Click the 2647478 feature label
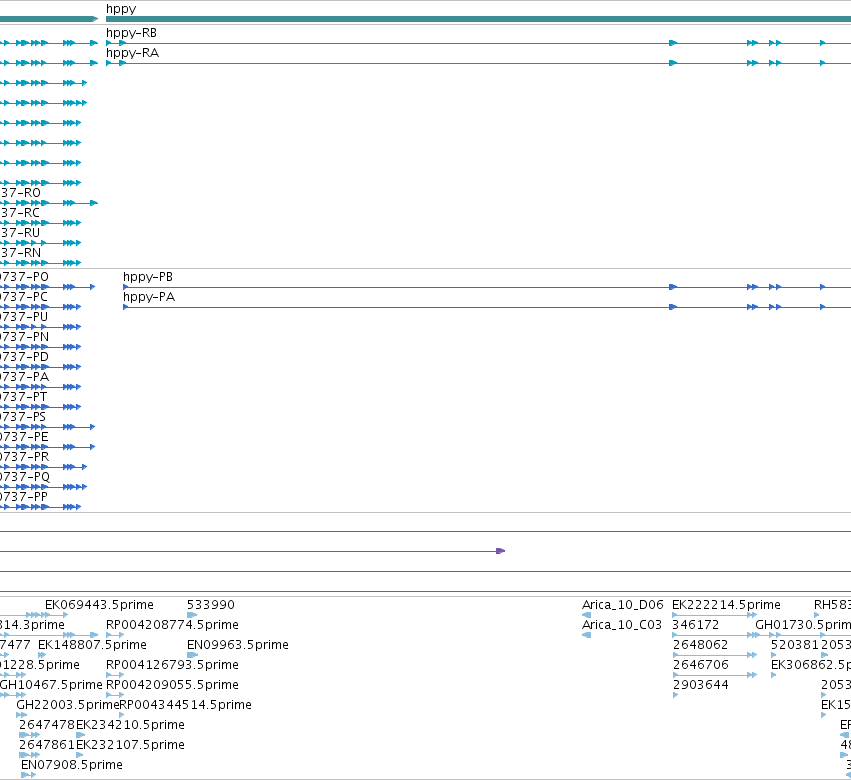 click(47, 725)
